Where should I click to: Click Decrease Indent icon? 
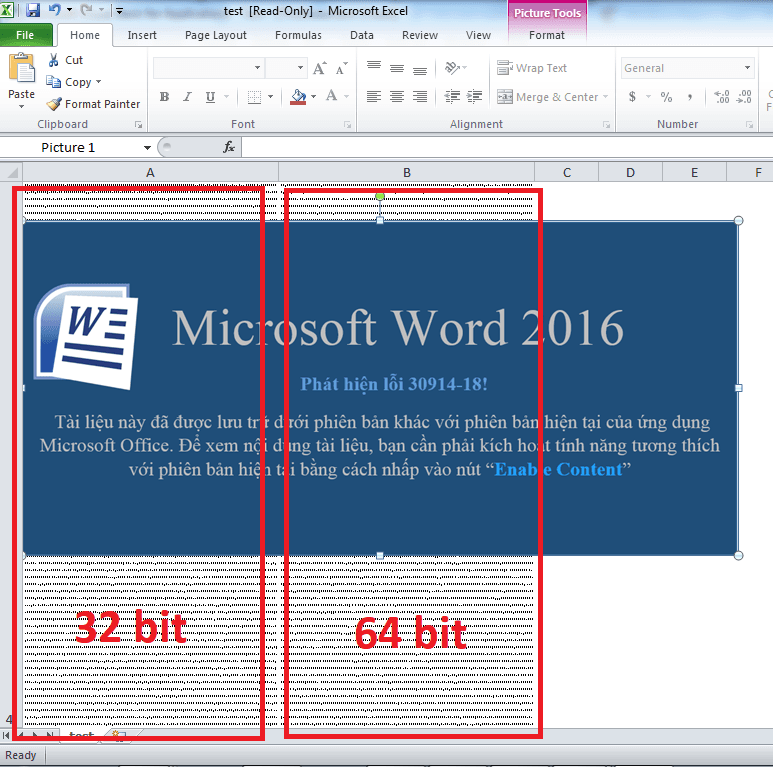(x=452, y=97)
